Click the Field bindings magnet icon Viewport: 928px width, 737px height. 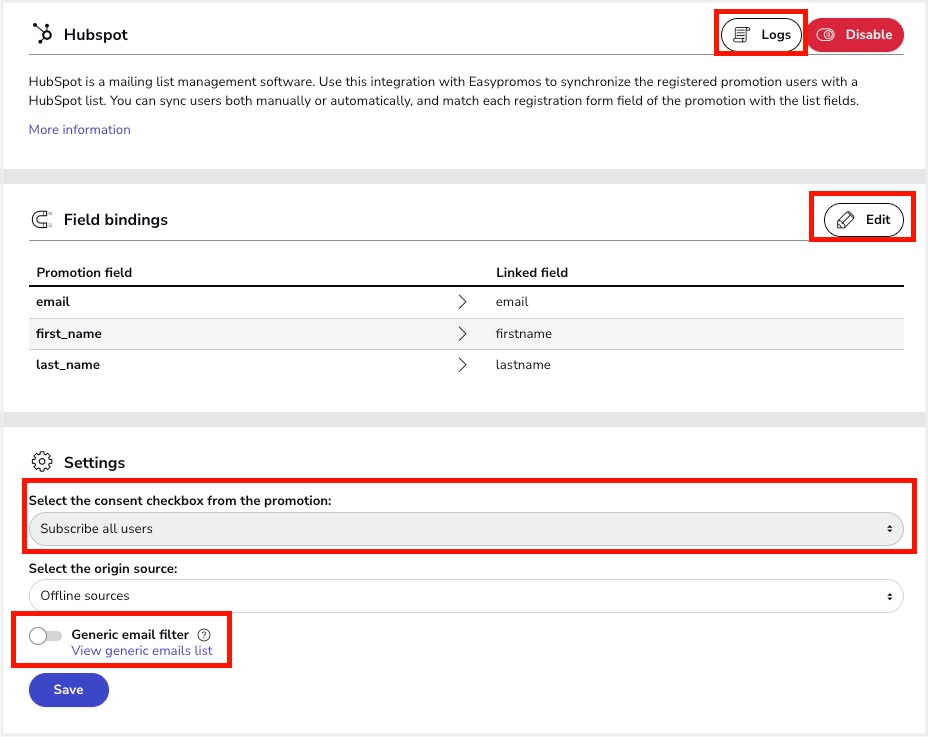42,219
